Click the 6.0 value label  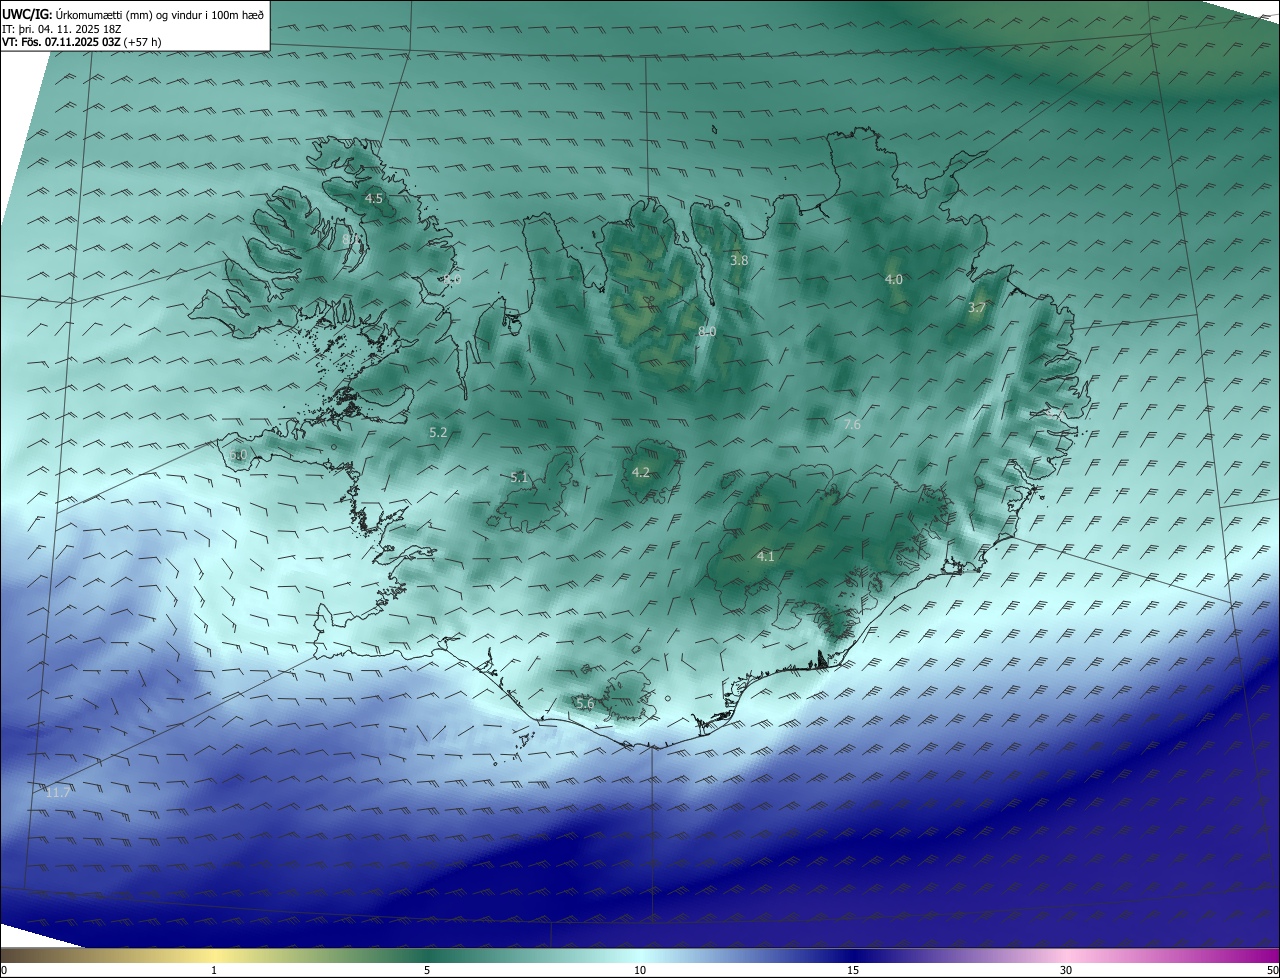238,455
